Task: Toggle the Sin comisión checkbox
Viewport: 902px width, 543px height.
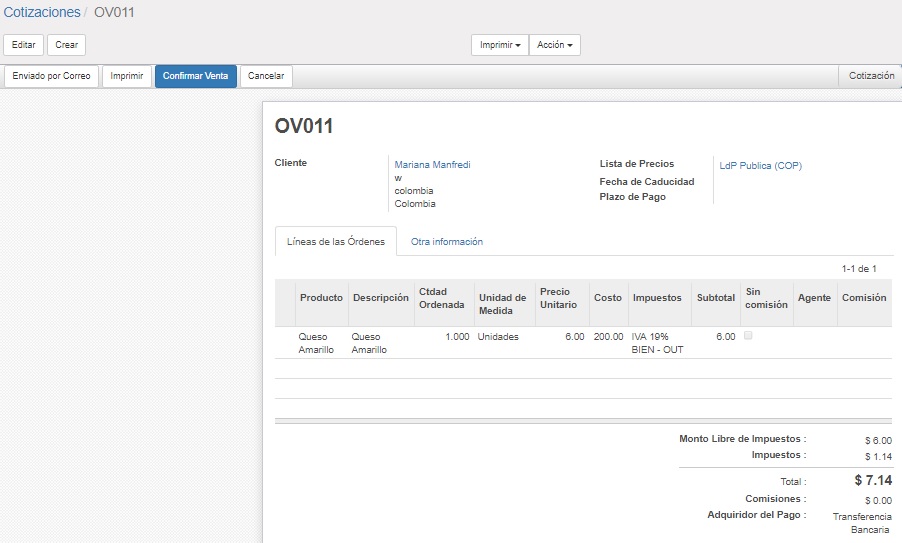Action: (748, 336)
